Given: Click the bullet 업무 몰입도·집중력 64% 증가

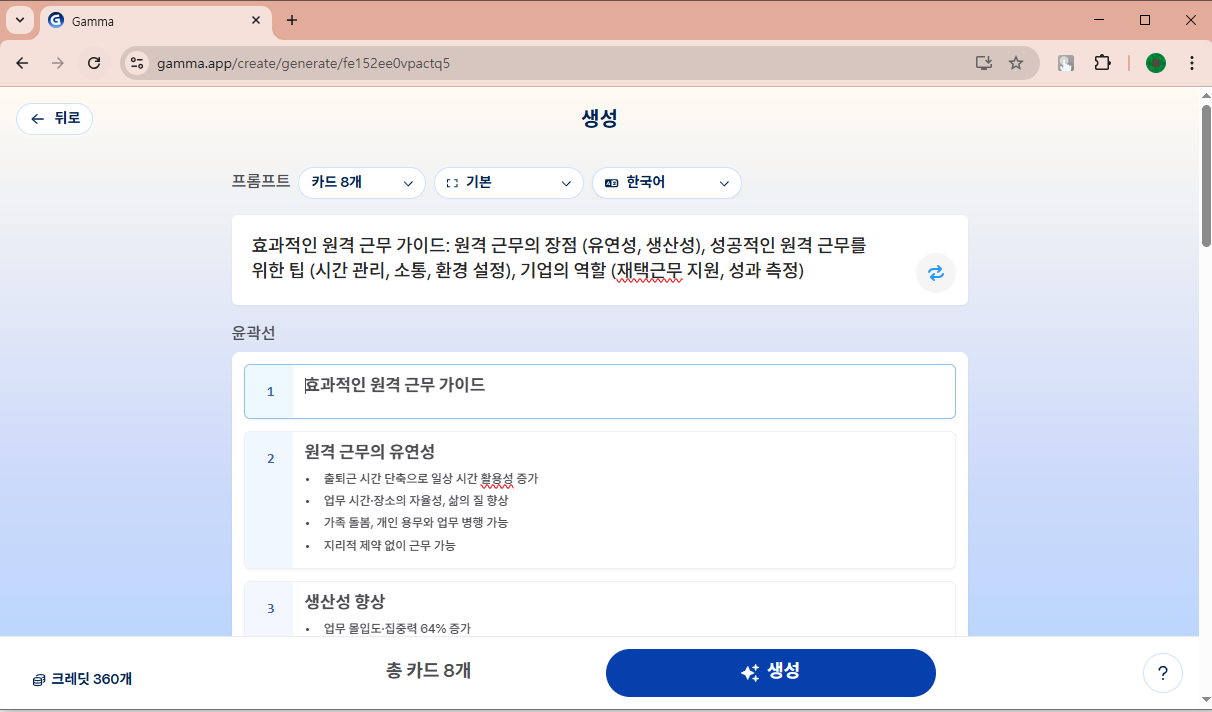Looking at the screenshot, I should pos(397,629).
